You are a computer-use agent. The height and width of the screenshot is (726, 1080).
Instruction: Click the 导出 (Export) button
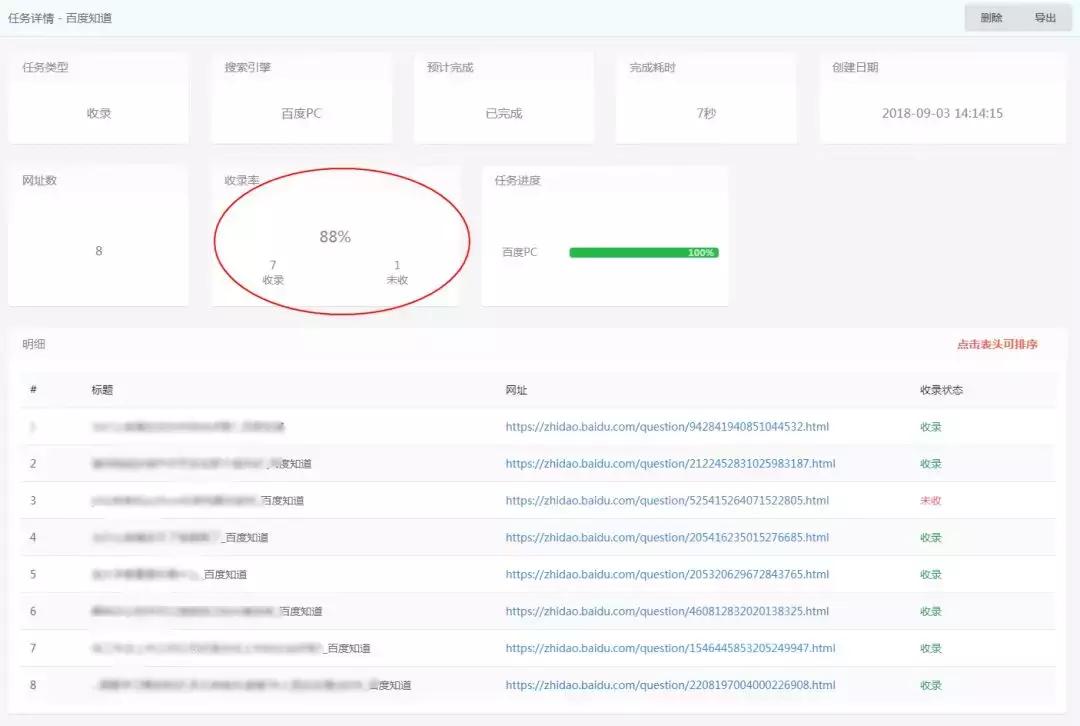(x=1046, y=17)
